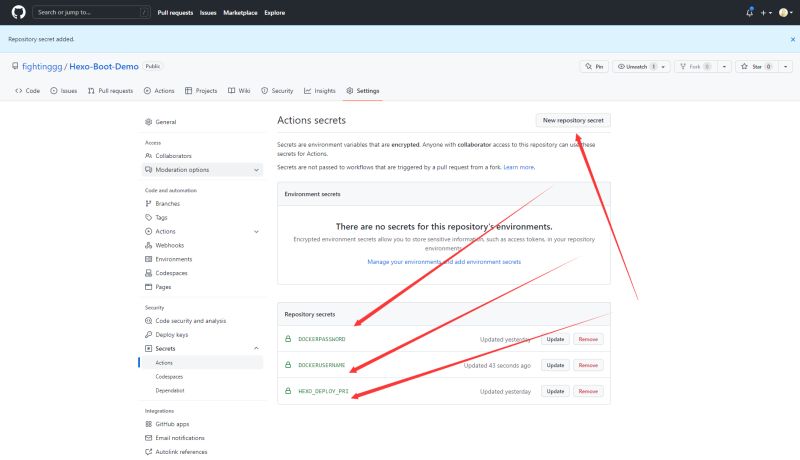The width and height of the screenshot is (800, 460).
Task: Click the lock icon beside DOCKERUSERNAME
Action: [288, 365]
